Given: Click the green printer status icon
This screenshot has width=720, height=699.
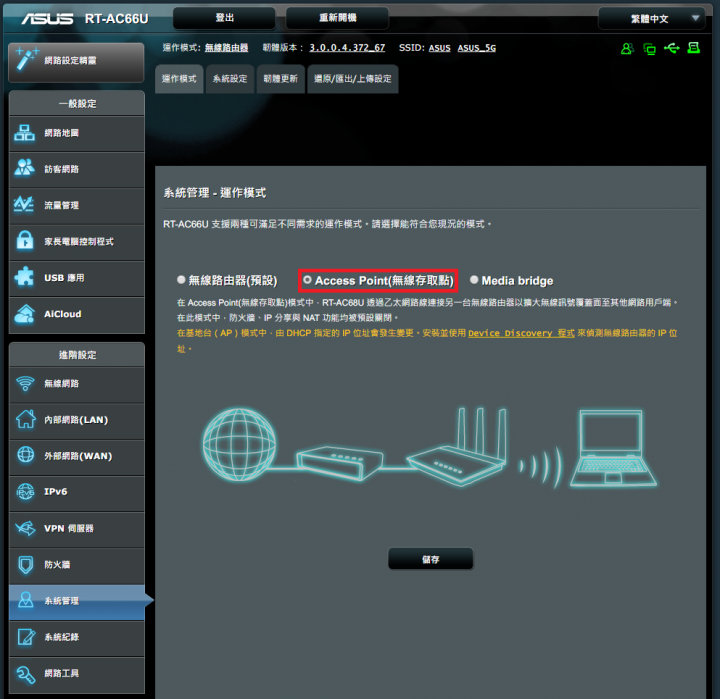Looking at the screenshot, I should pyautogui.click(x=694, y=48).
